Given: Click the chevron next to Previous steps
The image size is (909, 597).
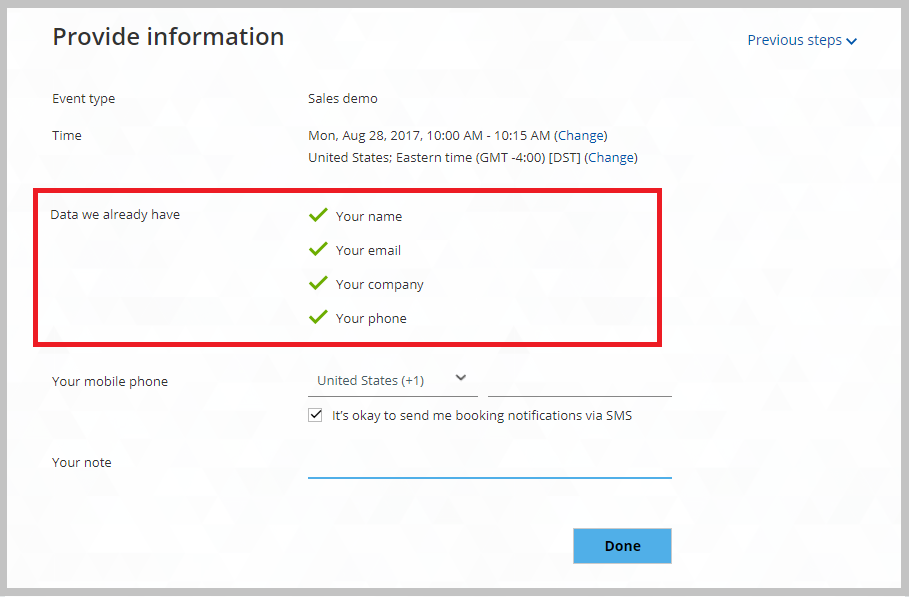Looking at the screenshot, I should click(x=851, y=41).
